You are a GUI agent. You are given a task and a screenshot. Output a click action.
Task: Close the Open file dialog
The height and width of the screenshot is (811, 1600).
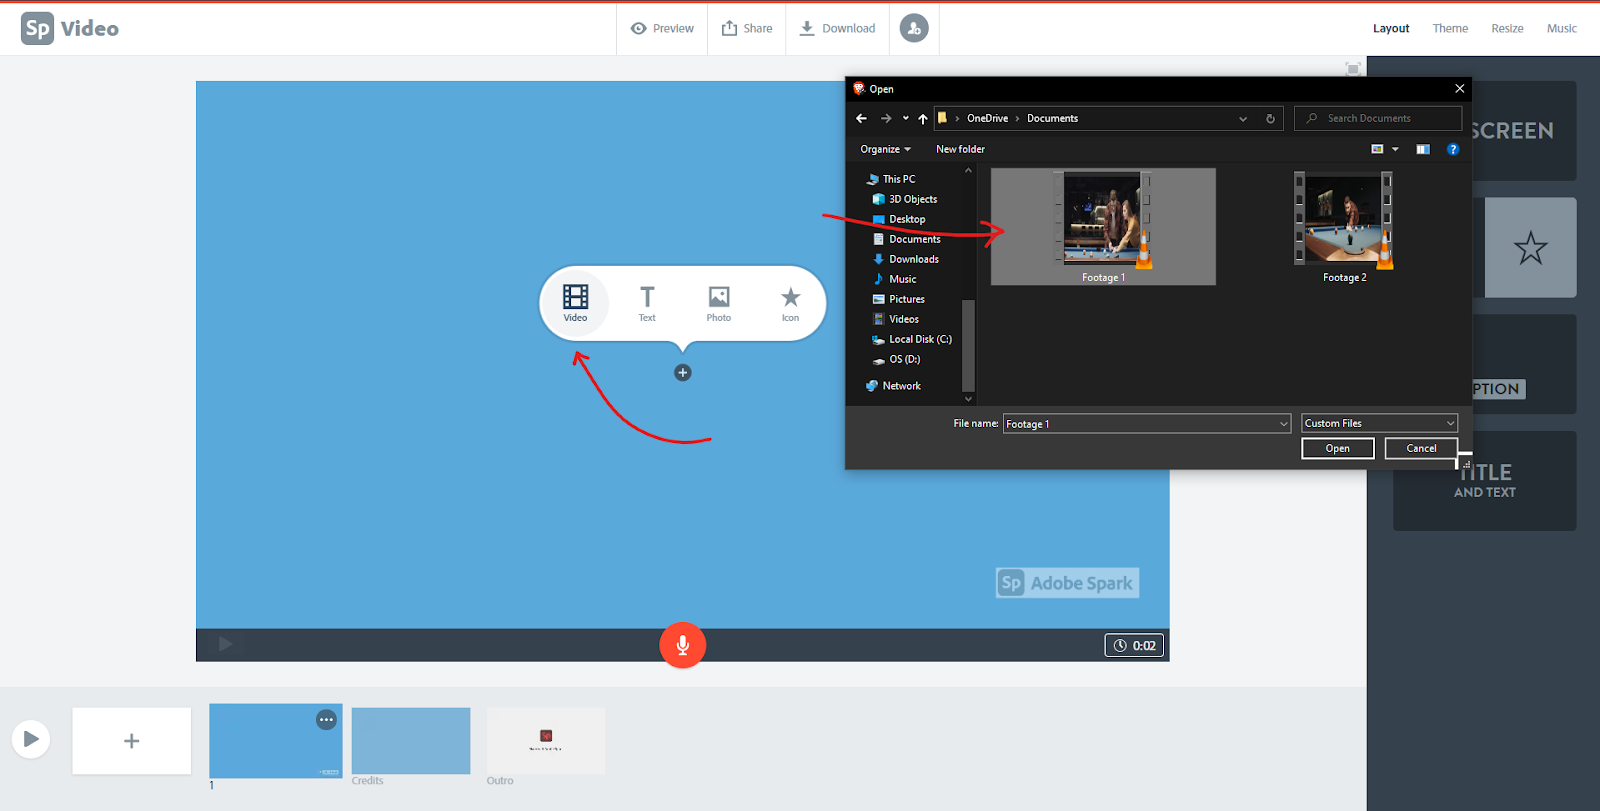[1459, 88]
